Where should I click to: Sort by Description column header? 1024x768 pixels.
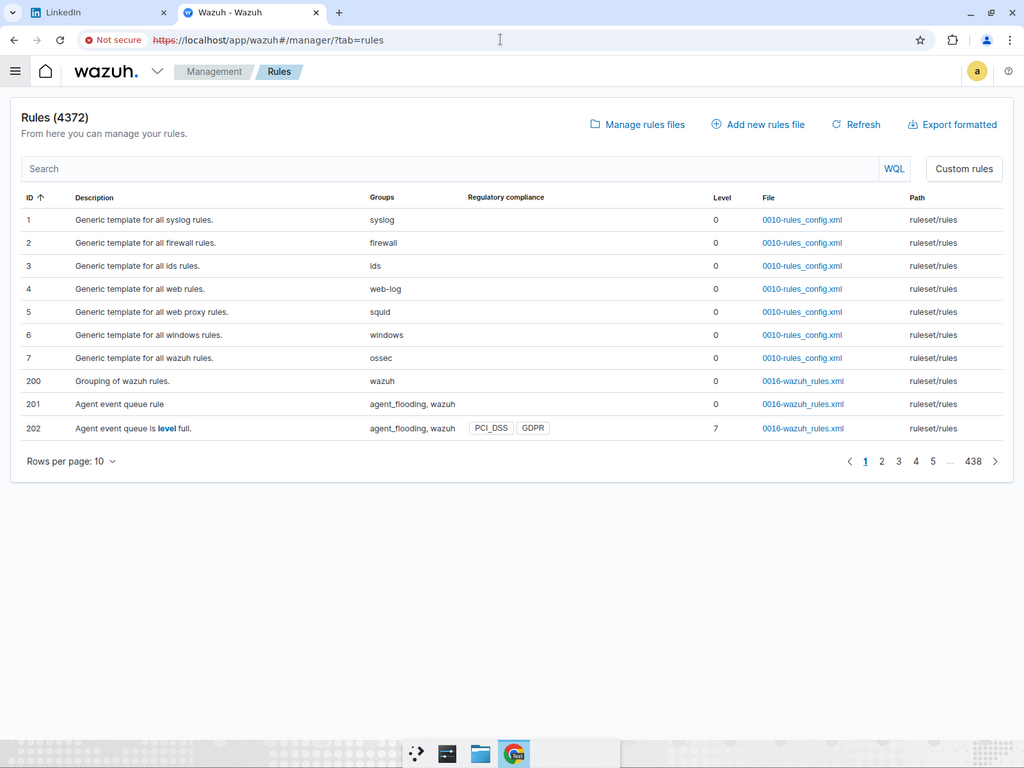pyautogui.click(x=94, y=197)
